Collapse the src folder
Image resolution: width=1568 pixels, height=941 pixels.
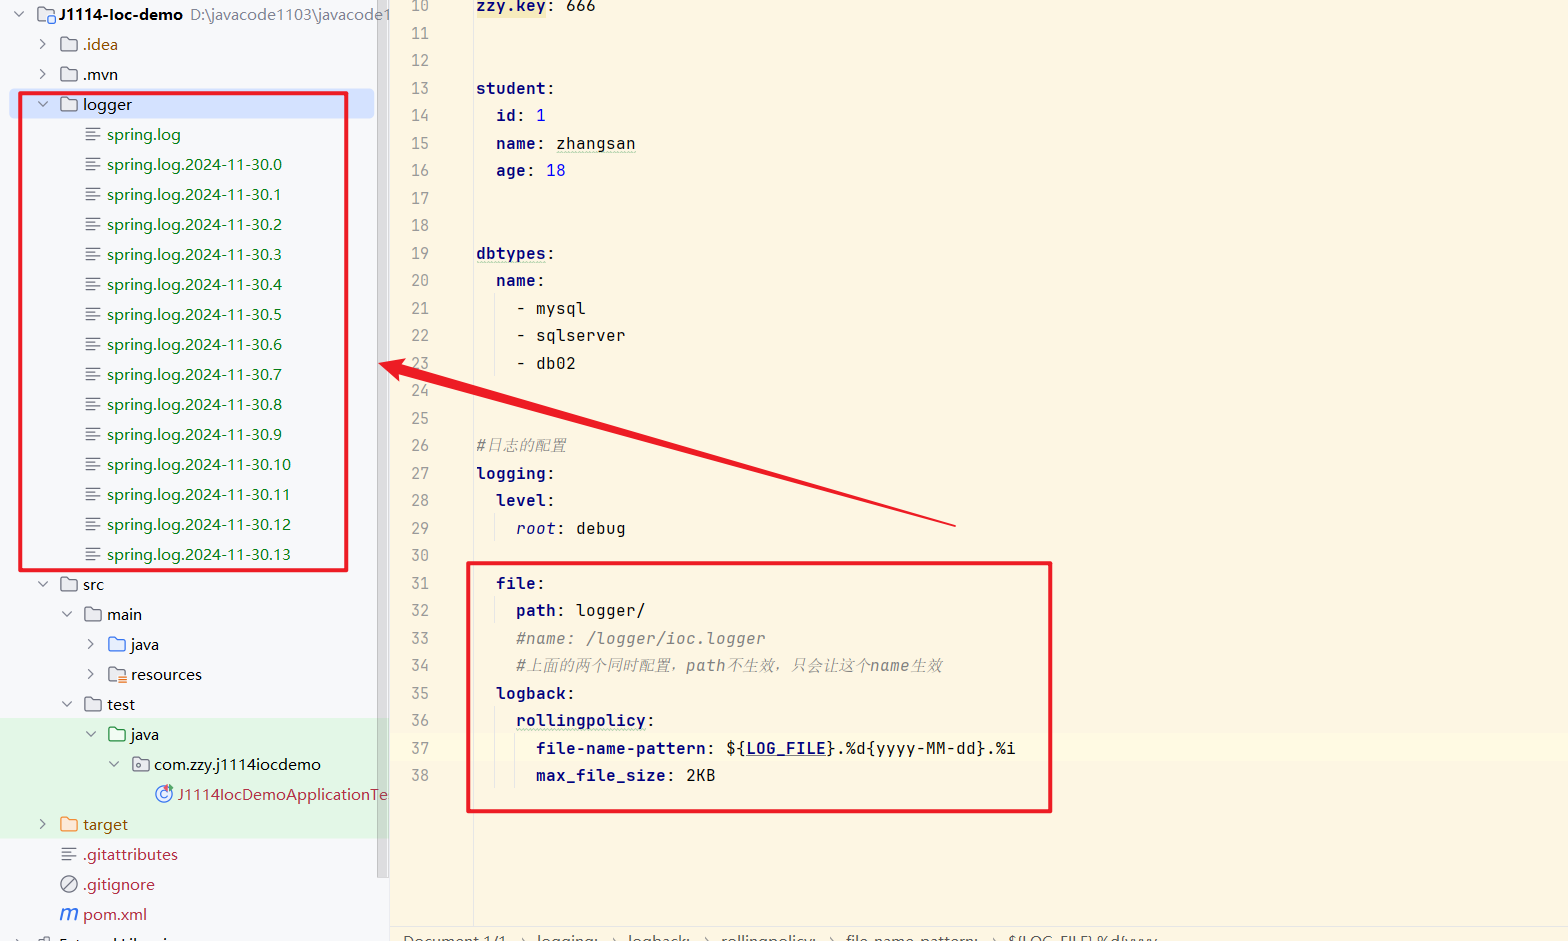[x=42, y=584]
